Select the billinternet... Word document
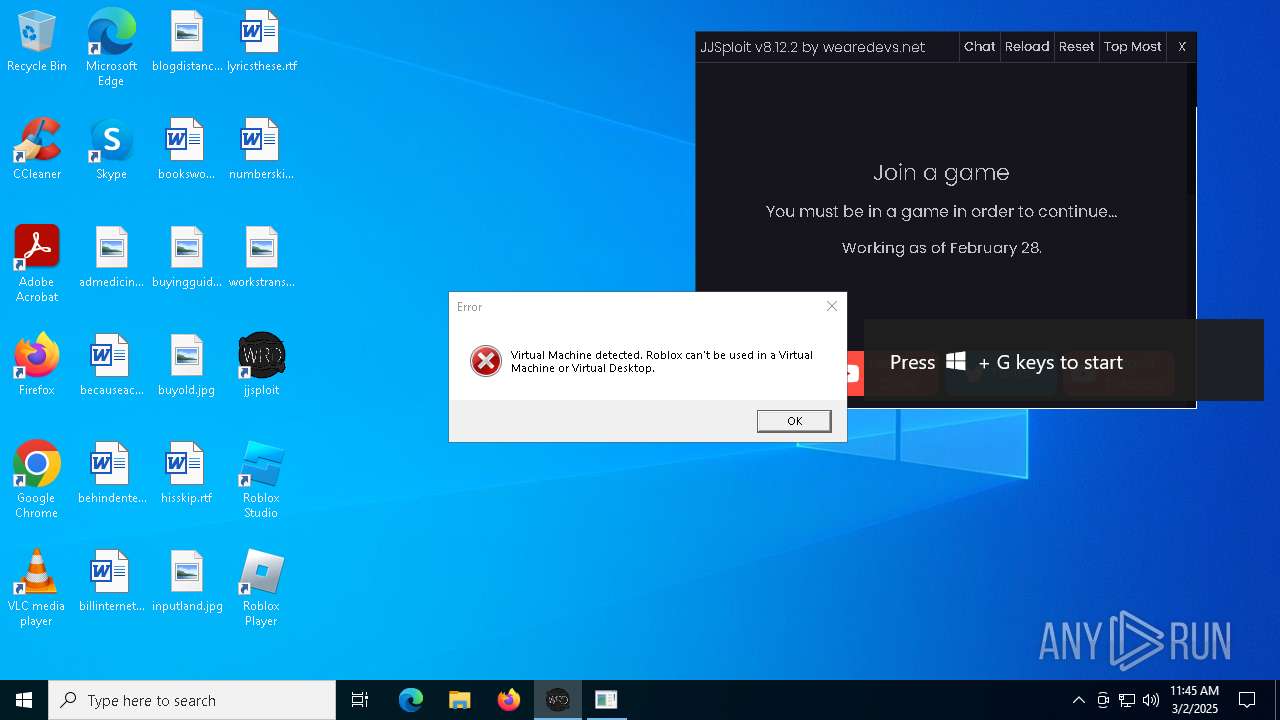 tap(111, 582)
